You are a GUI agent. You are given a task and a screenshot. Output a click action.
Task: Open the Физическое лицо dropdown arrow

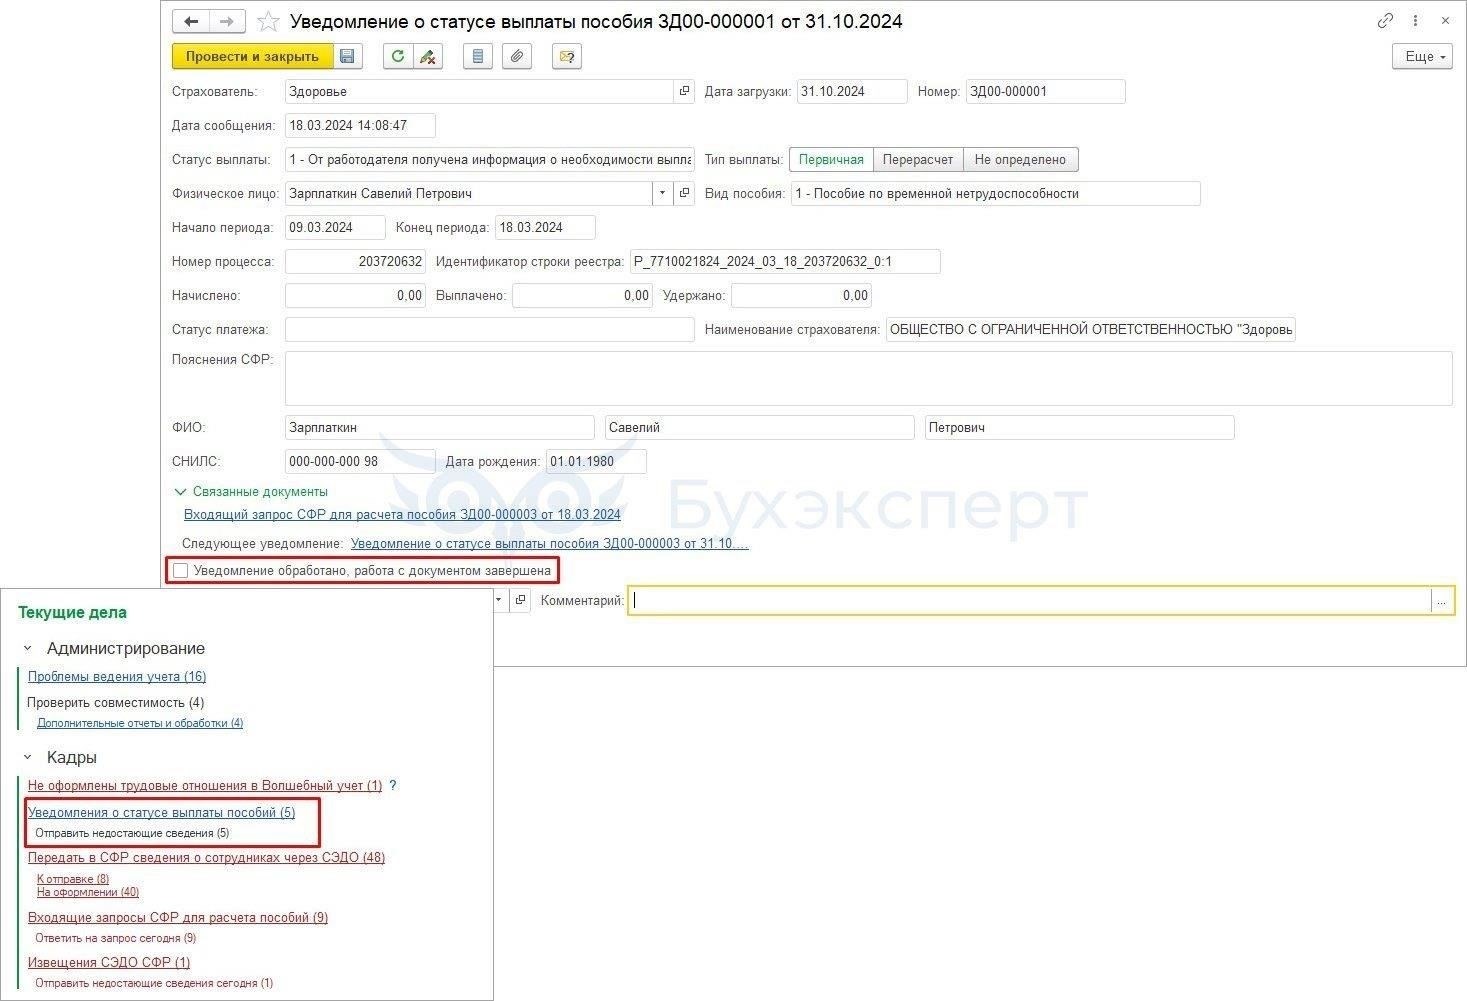pyautogui.click(x=662, y=193)
